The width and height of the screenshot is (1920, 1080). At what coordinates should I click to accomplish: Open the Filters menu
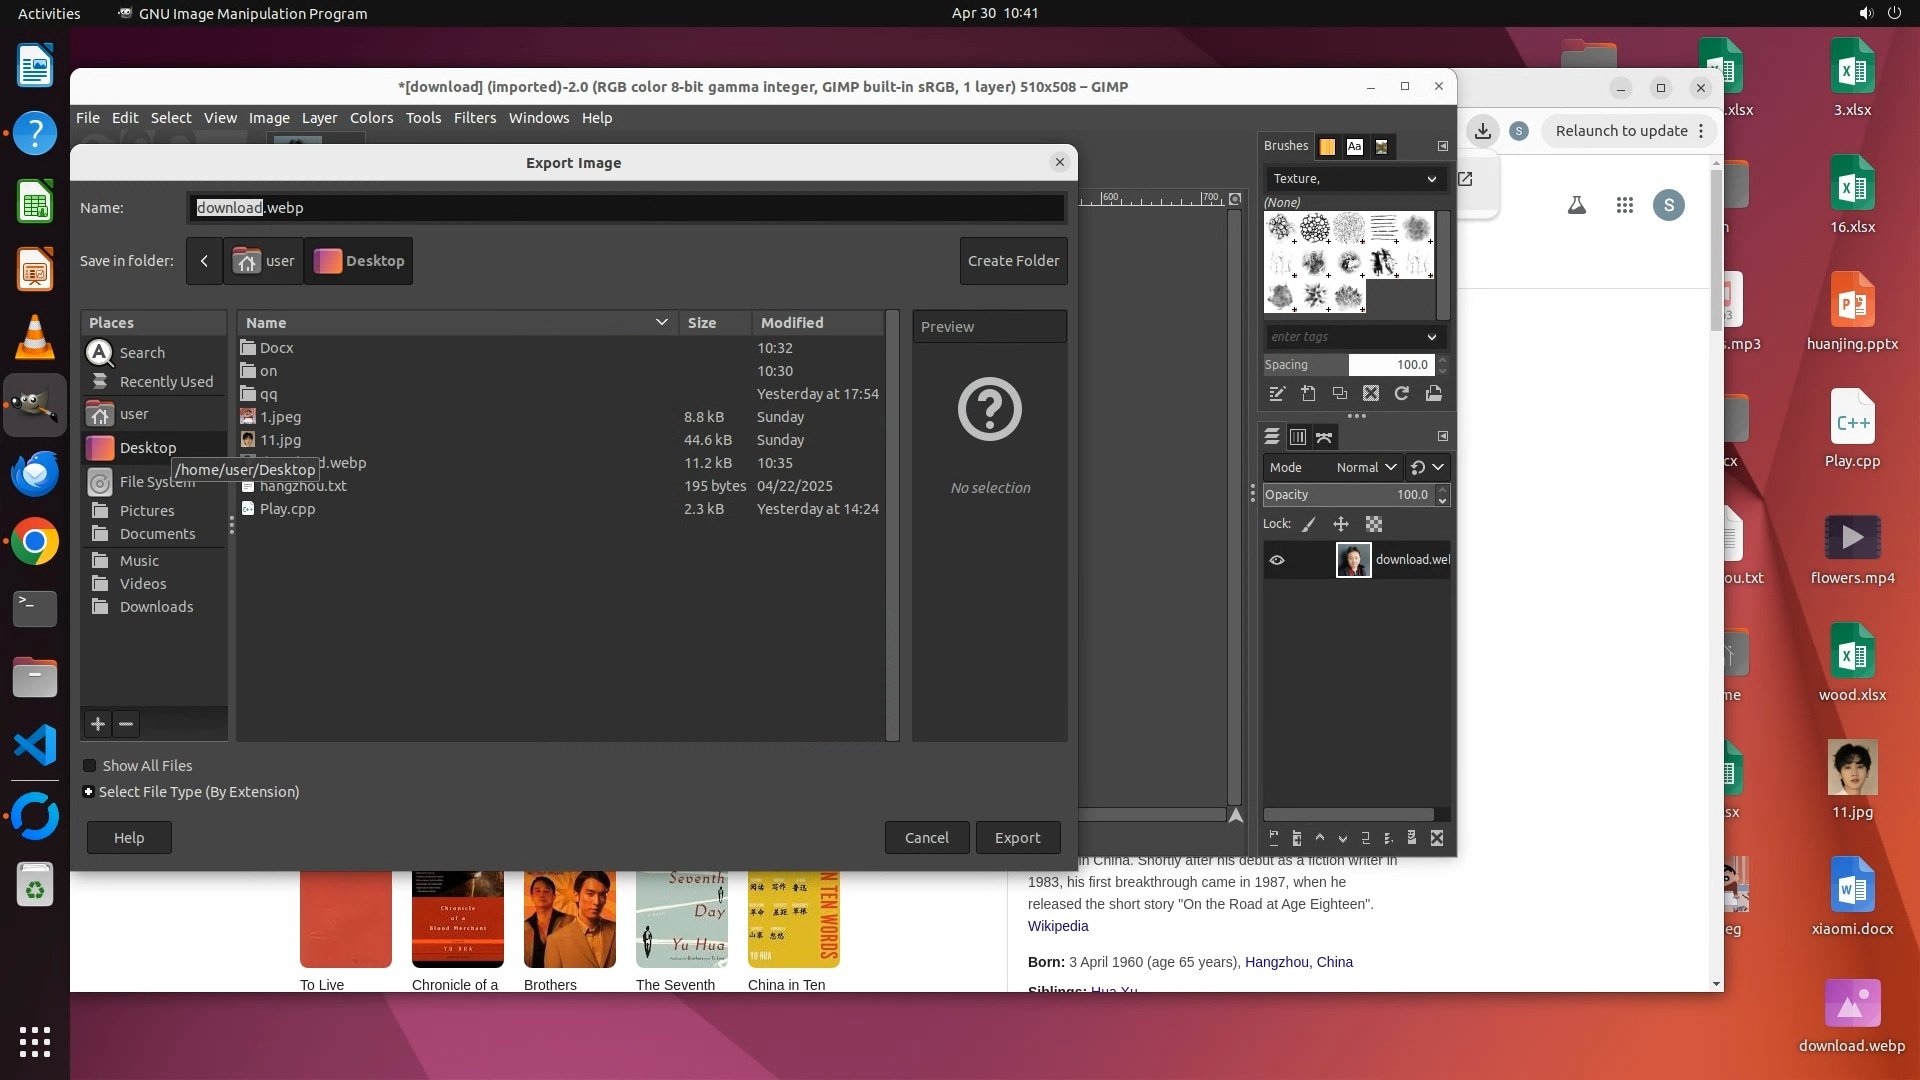tap(474, 118)
